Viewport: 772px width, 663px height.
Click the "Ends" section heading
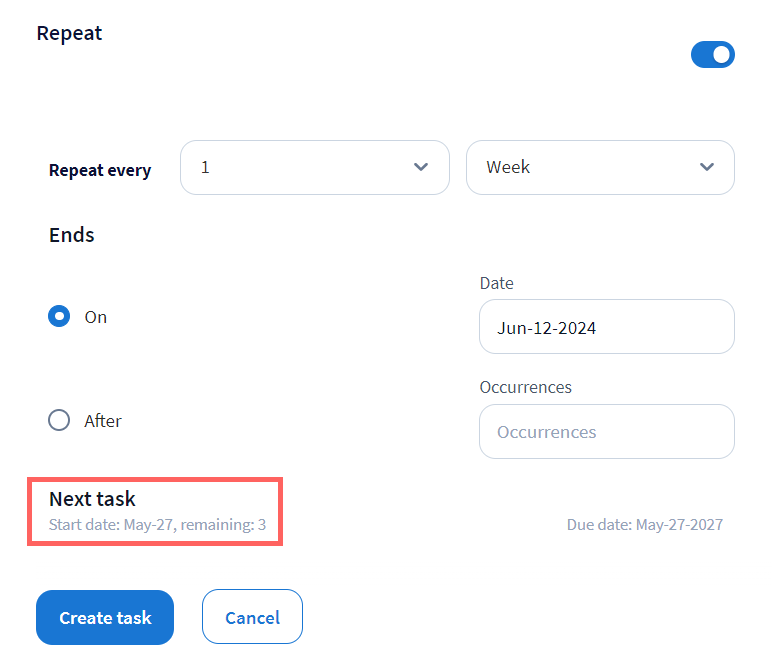pyautogui.click(x=72, y=236)
